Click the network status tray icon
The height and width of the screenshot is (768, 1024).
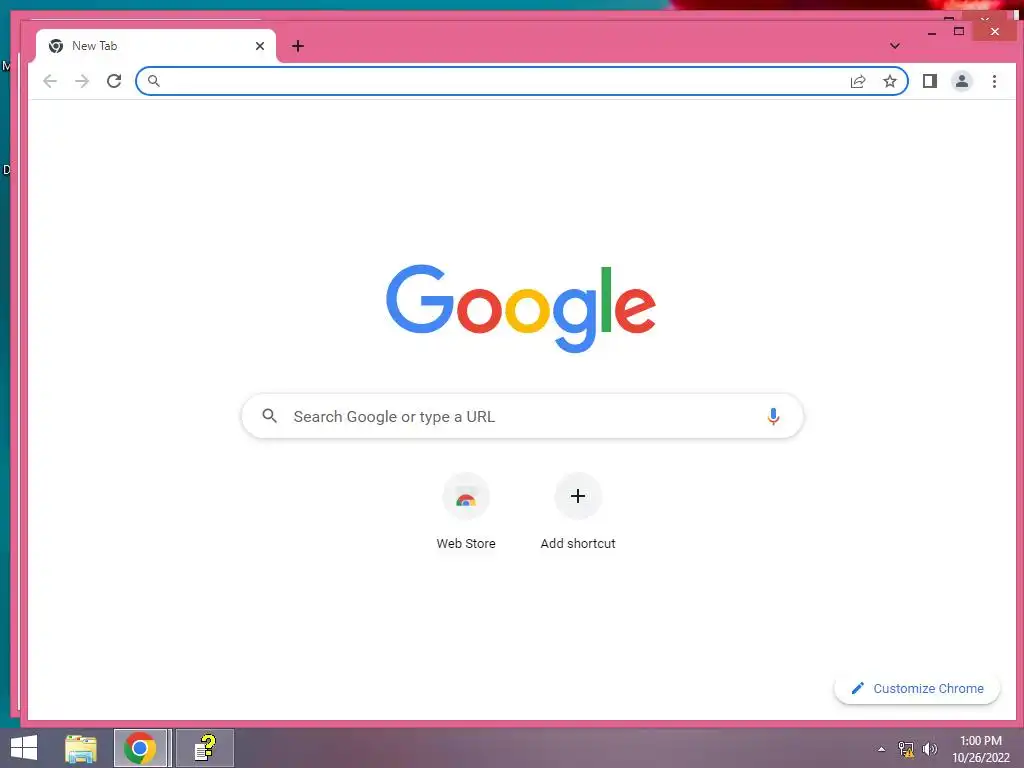tap(906, 749)
